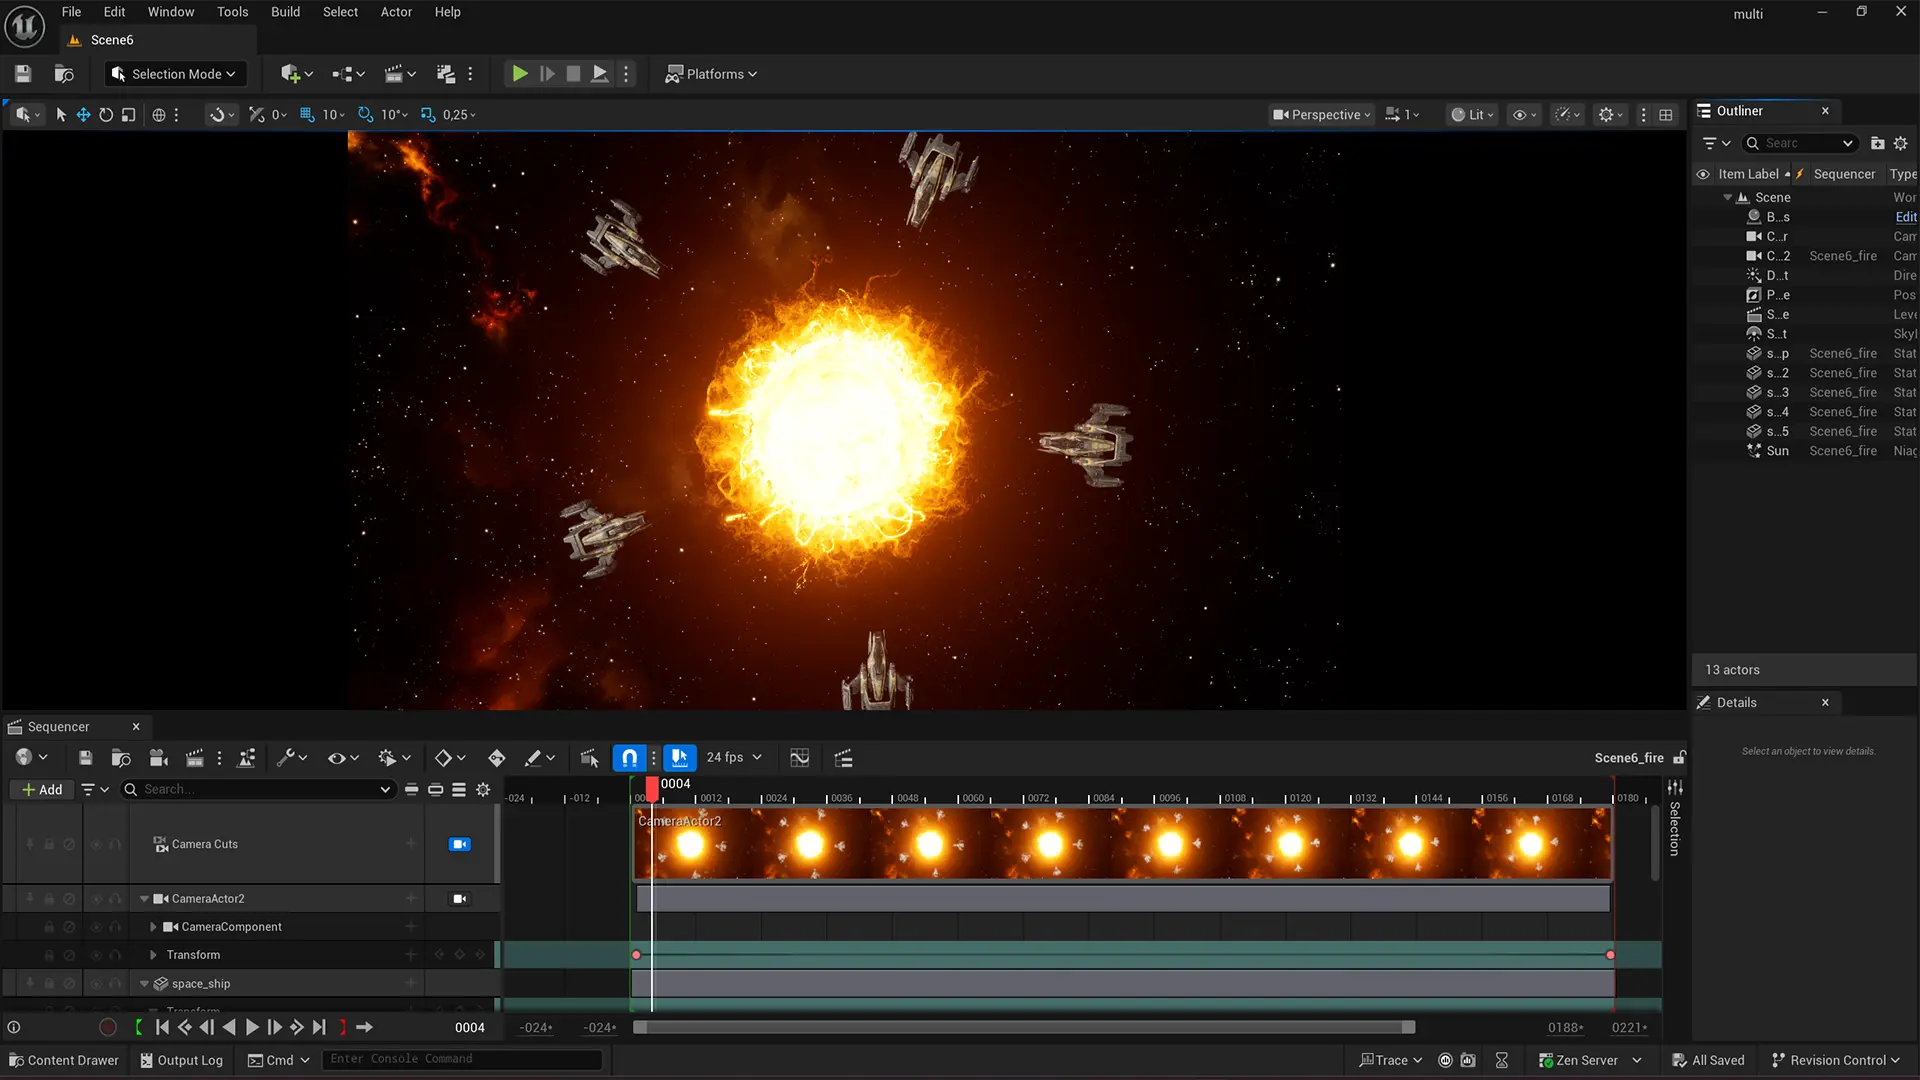Viewport: 1920px width, 1080px height.
Task: Click the Sequencer record button
Action: 108,1027
